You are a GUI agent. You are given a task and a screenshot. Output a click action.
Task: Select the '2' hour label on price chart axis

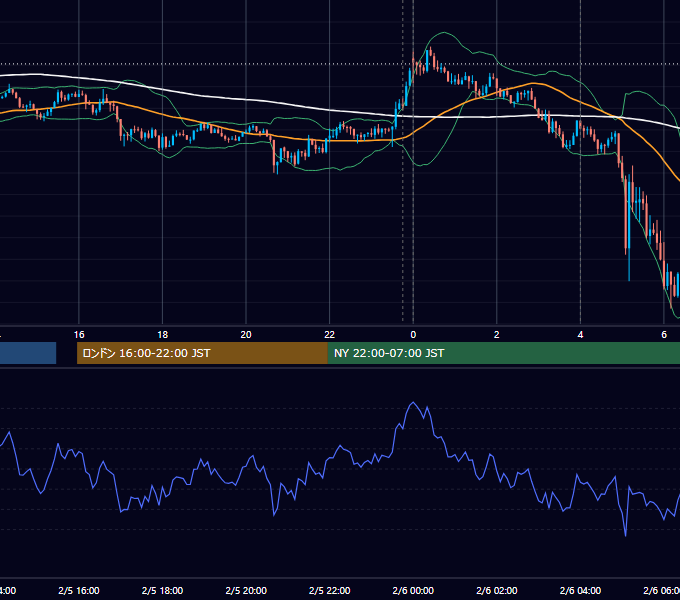(497, 335)
